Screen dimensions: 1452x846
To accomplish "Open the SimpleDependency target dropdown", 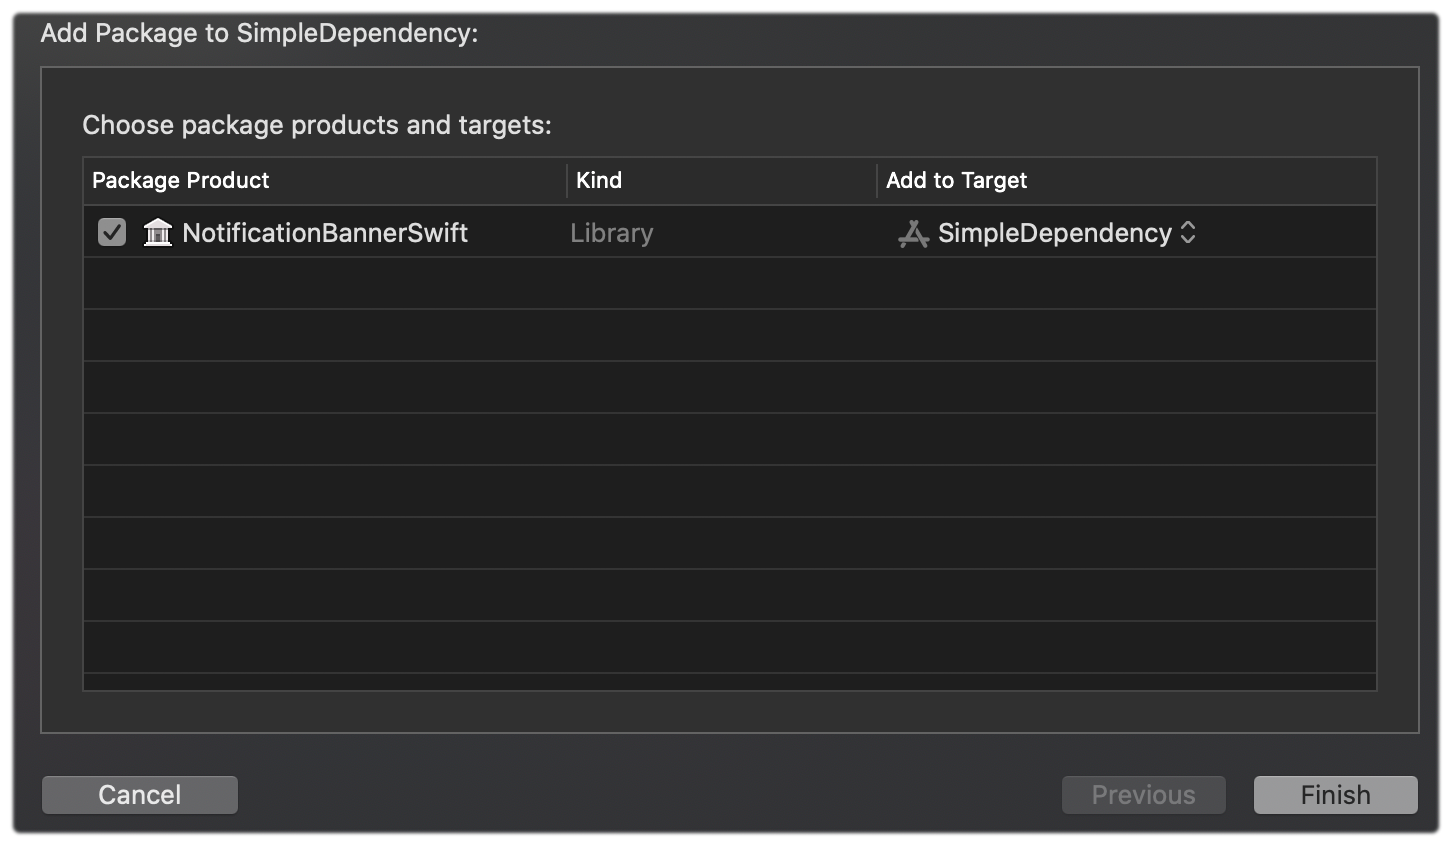I will 1047,233.
